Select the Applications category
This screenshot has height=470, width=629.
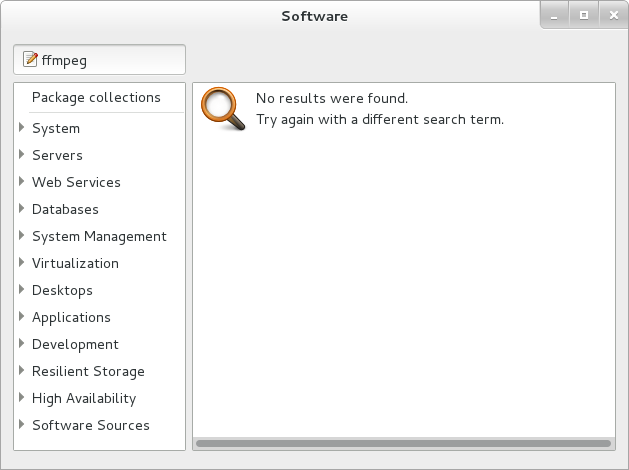tap(71, 317)
